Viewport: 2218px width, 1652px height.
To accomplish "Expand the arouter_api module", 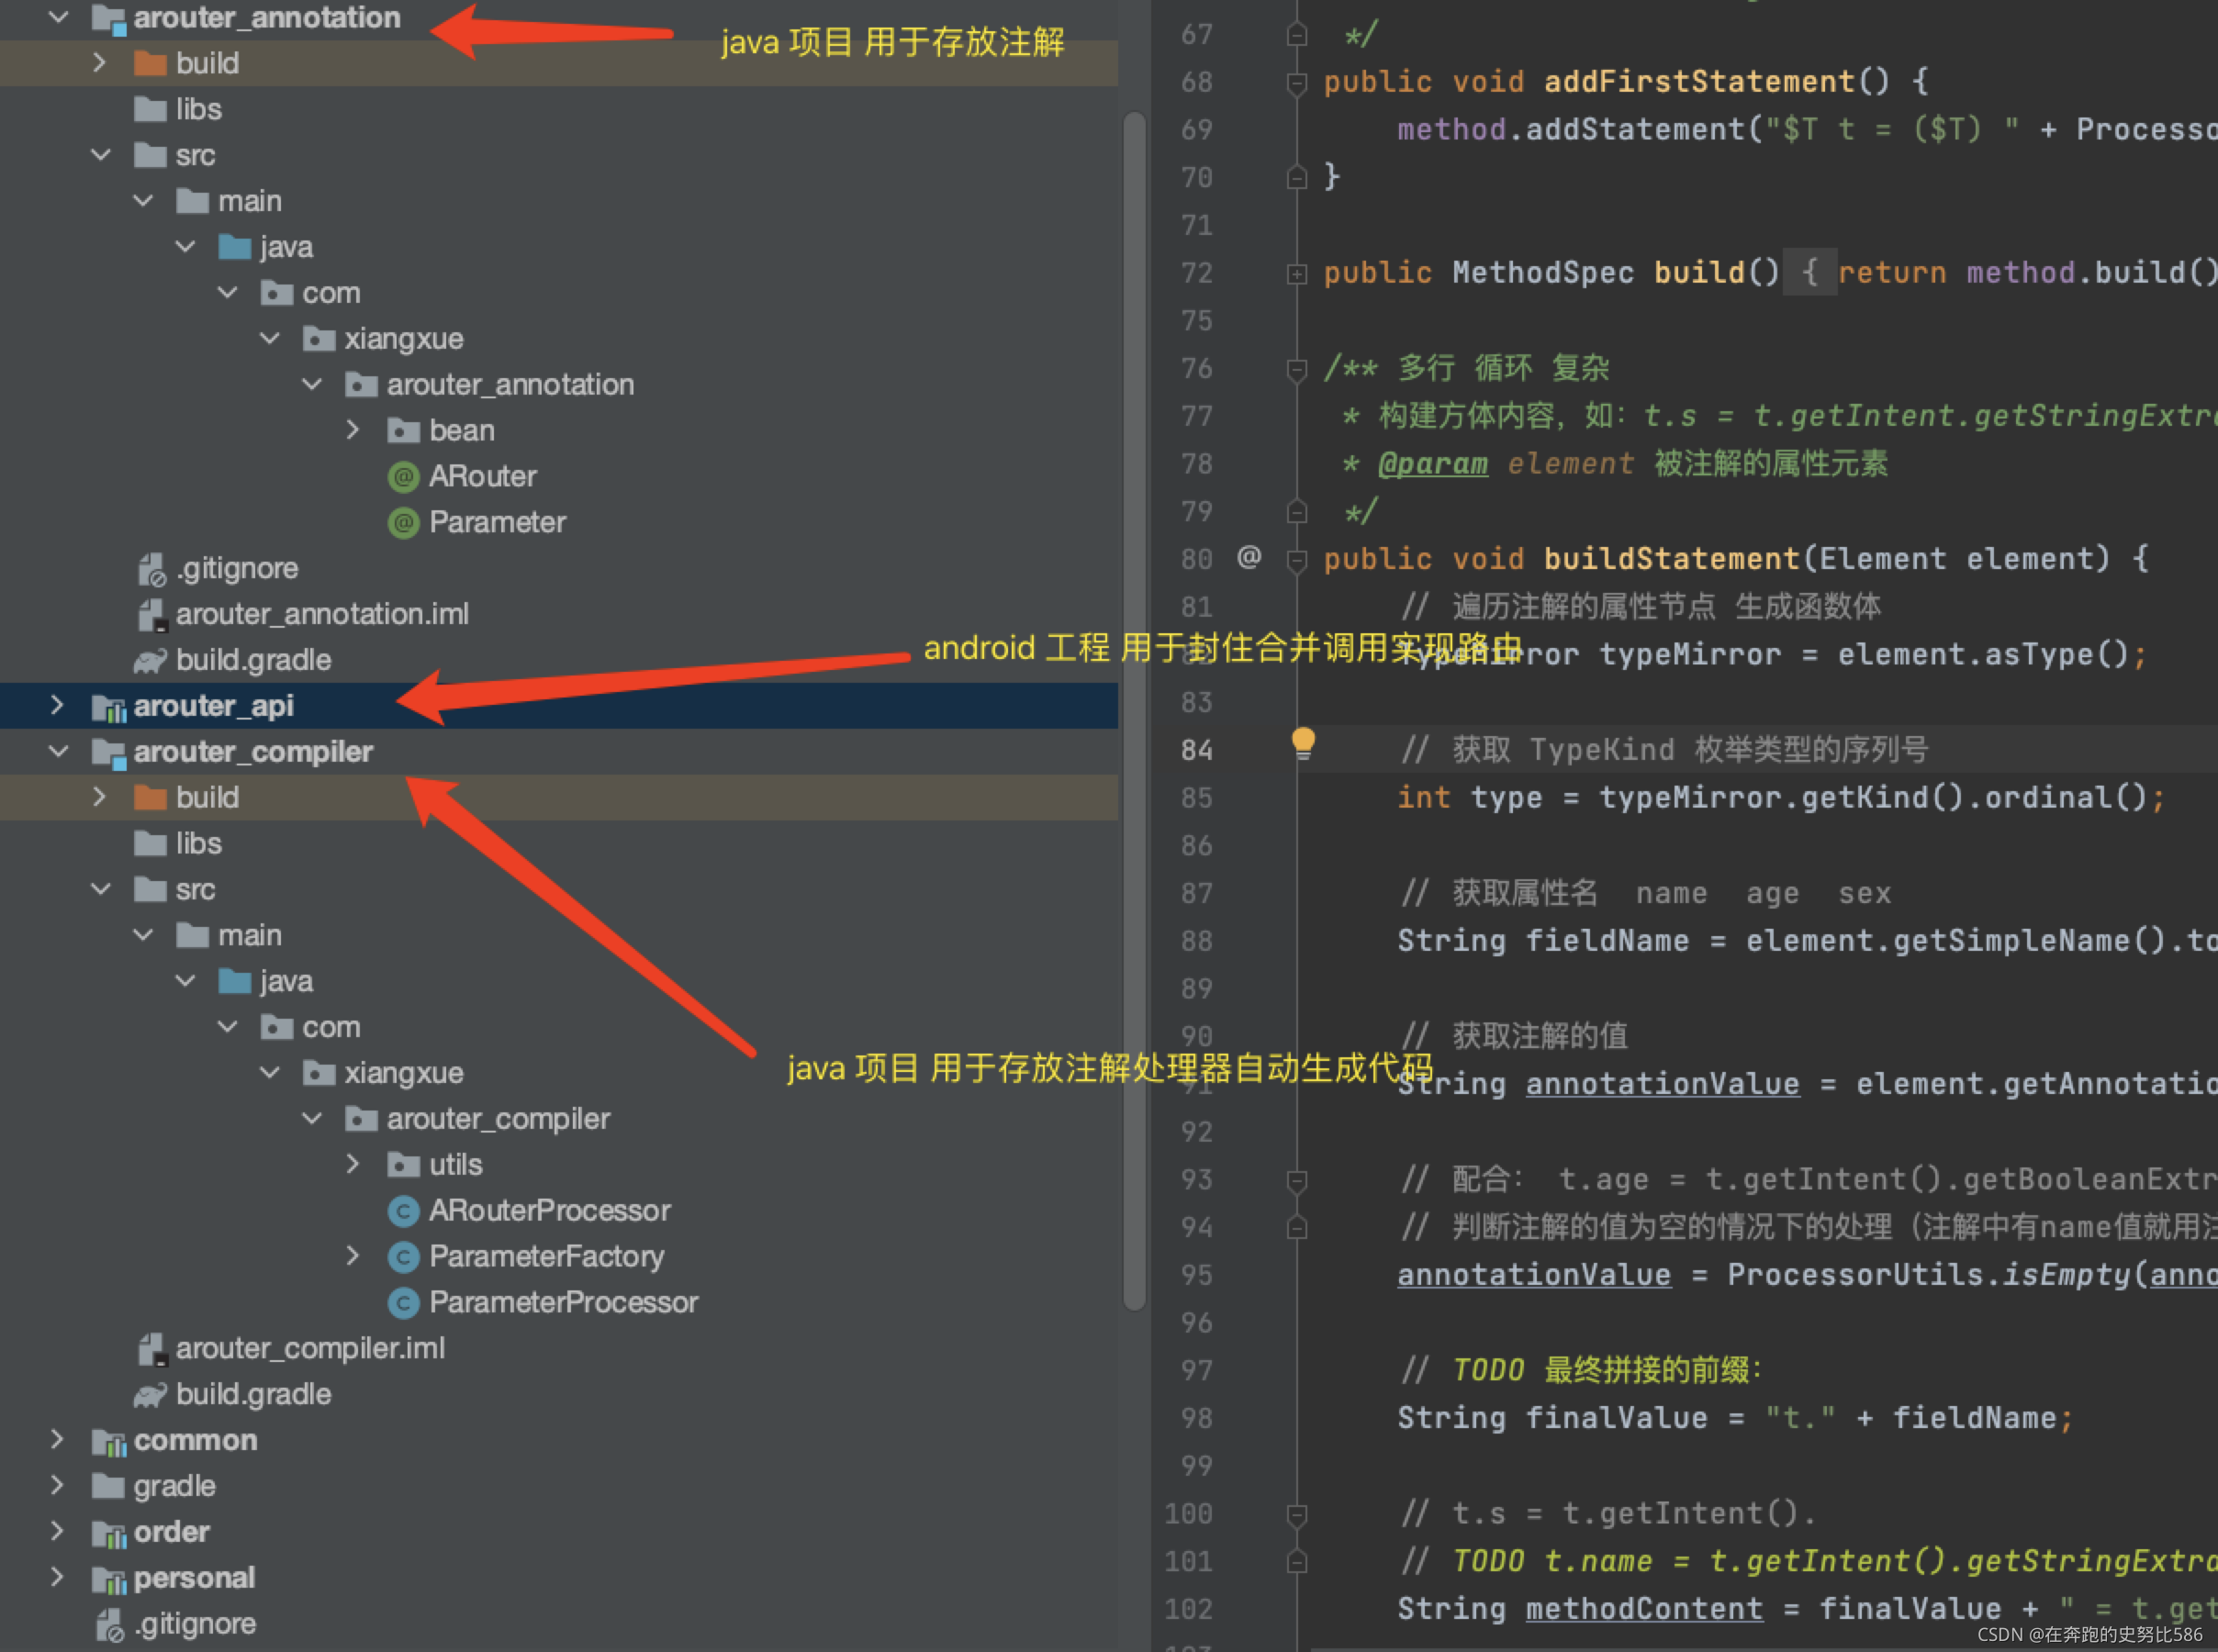I will (x=57, y=706).
